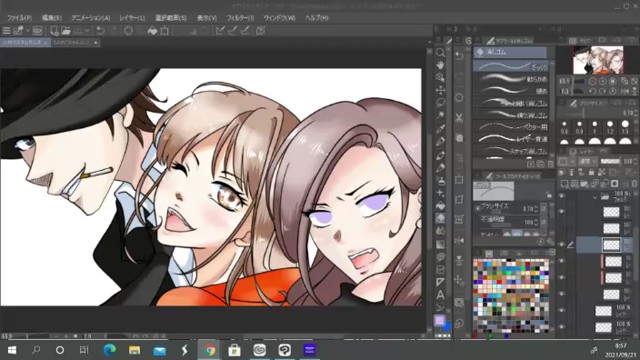Select the 硬め eraser sub tool

click(512, 90)
